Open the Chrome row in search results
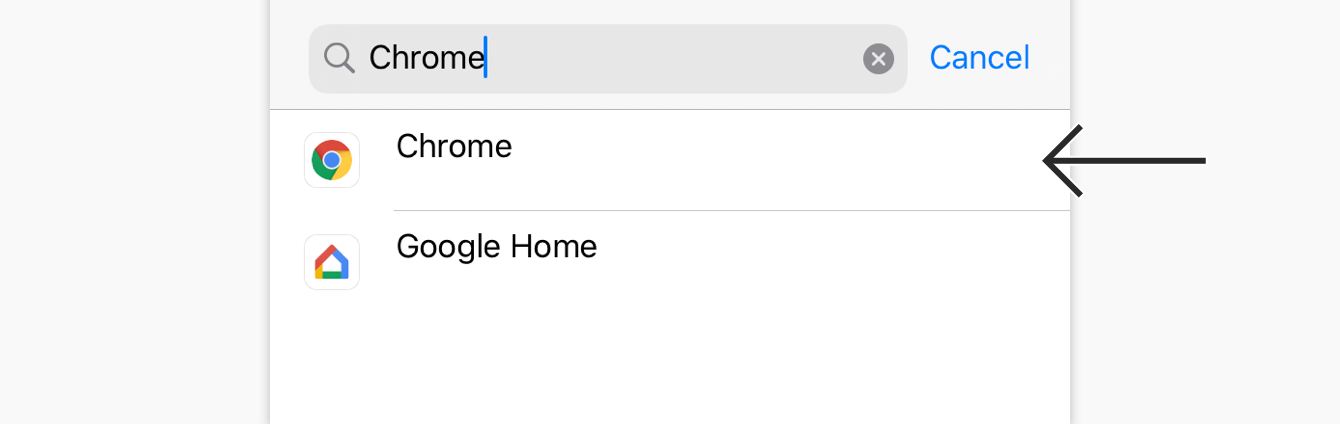Viewport: 1340px width, 424px height. tap(670, 160)
